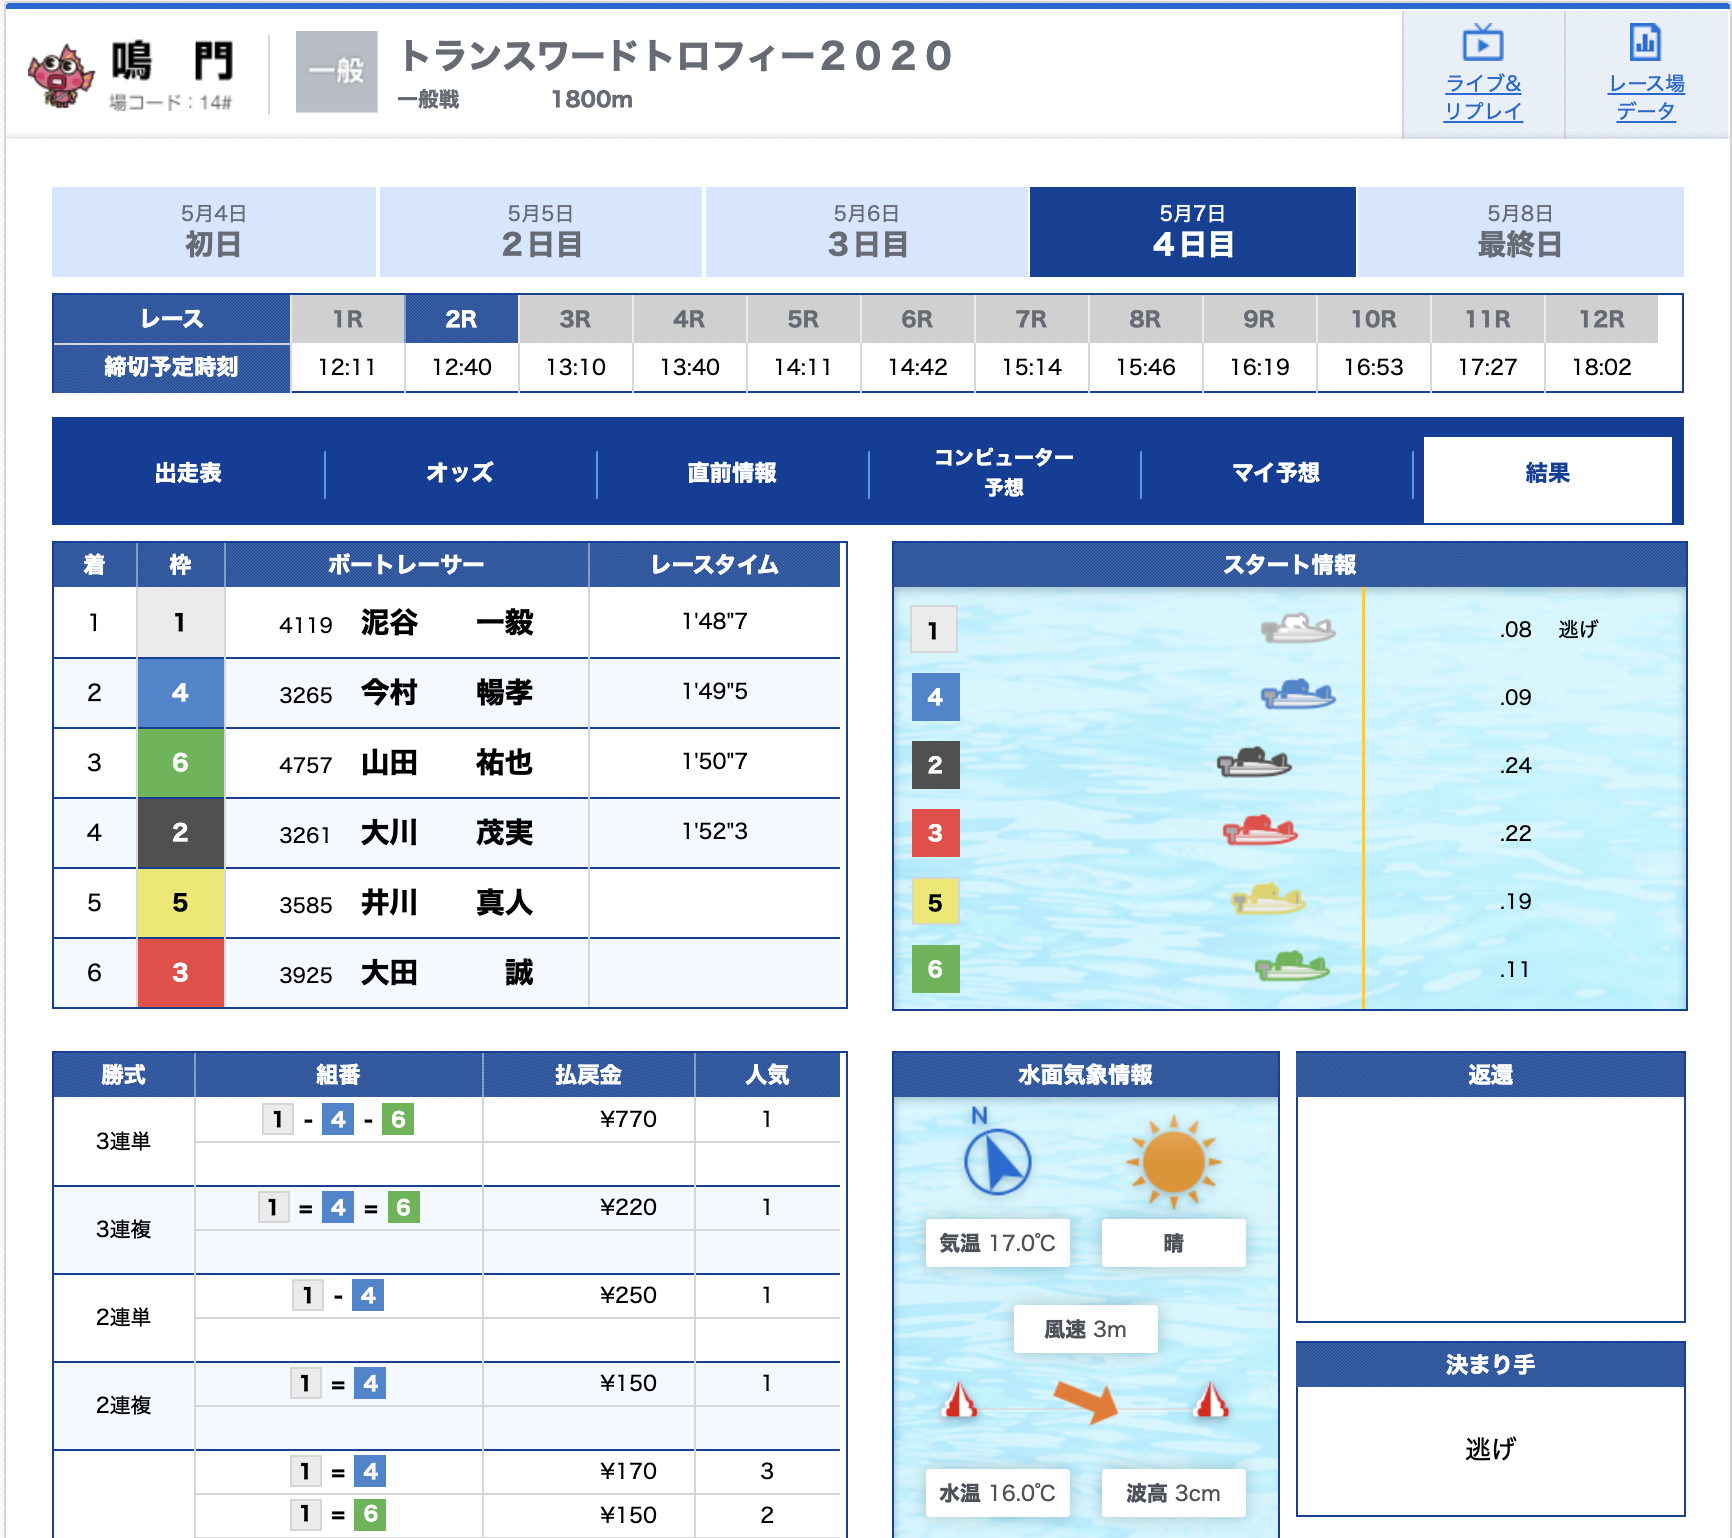Viewport: 1732px width, 1538px height.
Task: Click the sunny weather sun icon
Action: pos(1173,1162)
